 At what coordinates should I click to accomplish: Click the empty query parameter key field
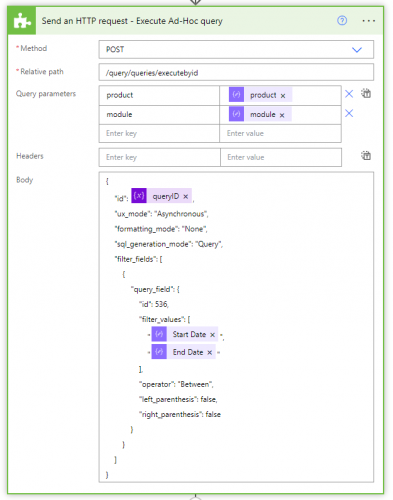pyautogui.click(x=159, y=133)
